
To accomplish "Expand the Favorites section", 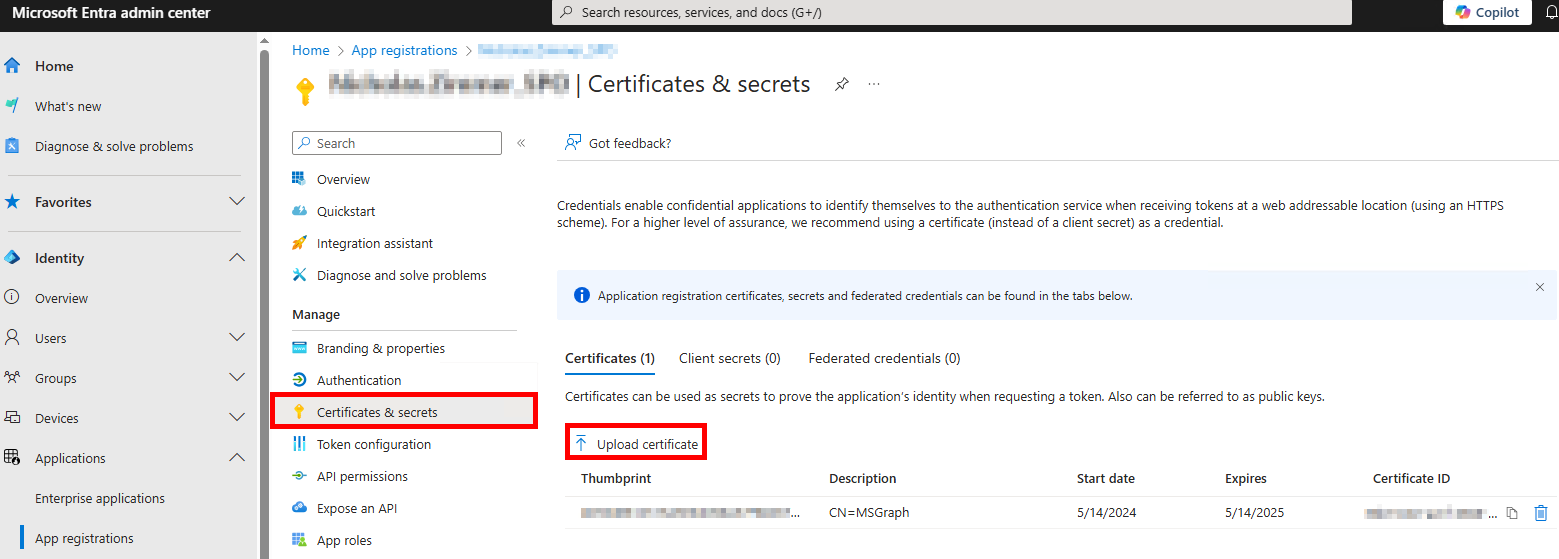I will point(237,202).
